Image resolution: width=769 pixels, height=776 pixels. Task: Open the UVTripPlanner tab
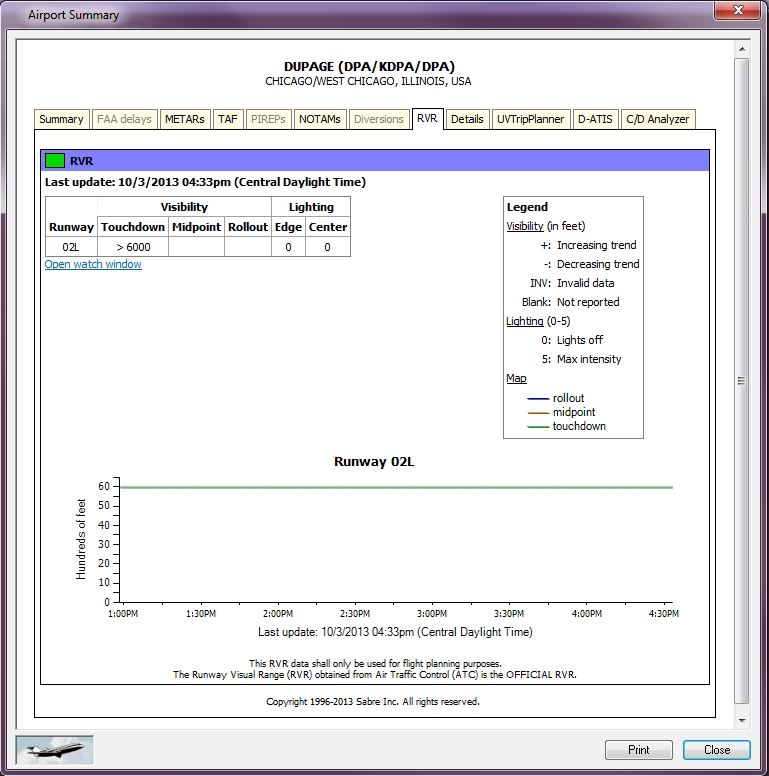tap(531, 119)
